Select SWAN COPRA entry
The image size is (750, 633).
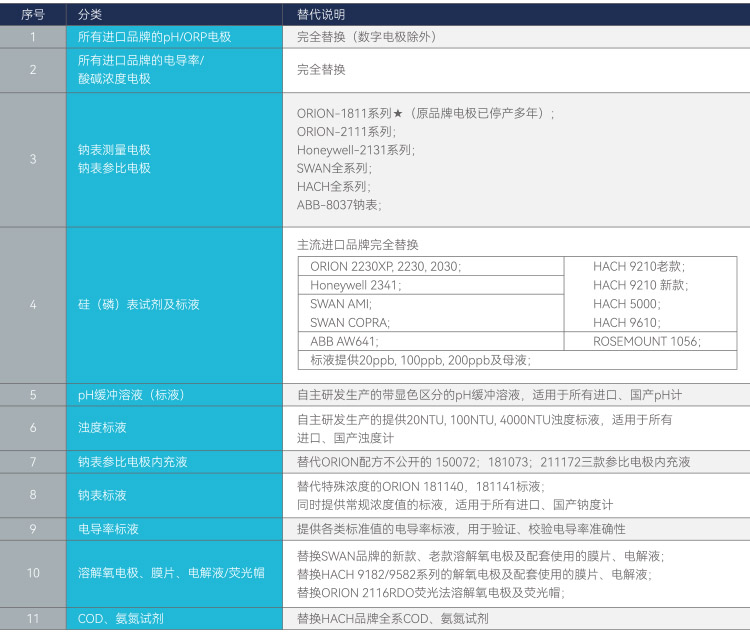click(x=350, y=322)
